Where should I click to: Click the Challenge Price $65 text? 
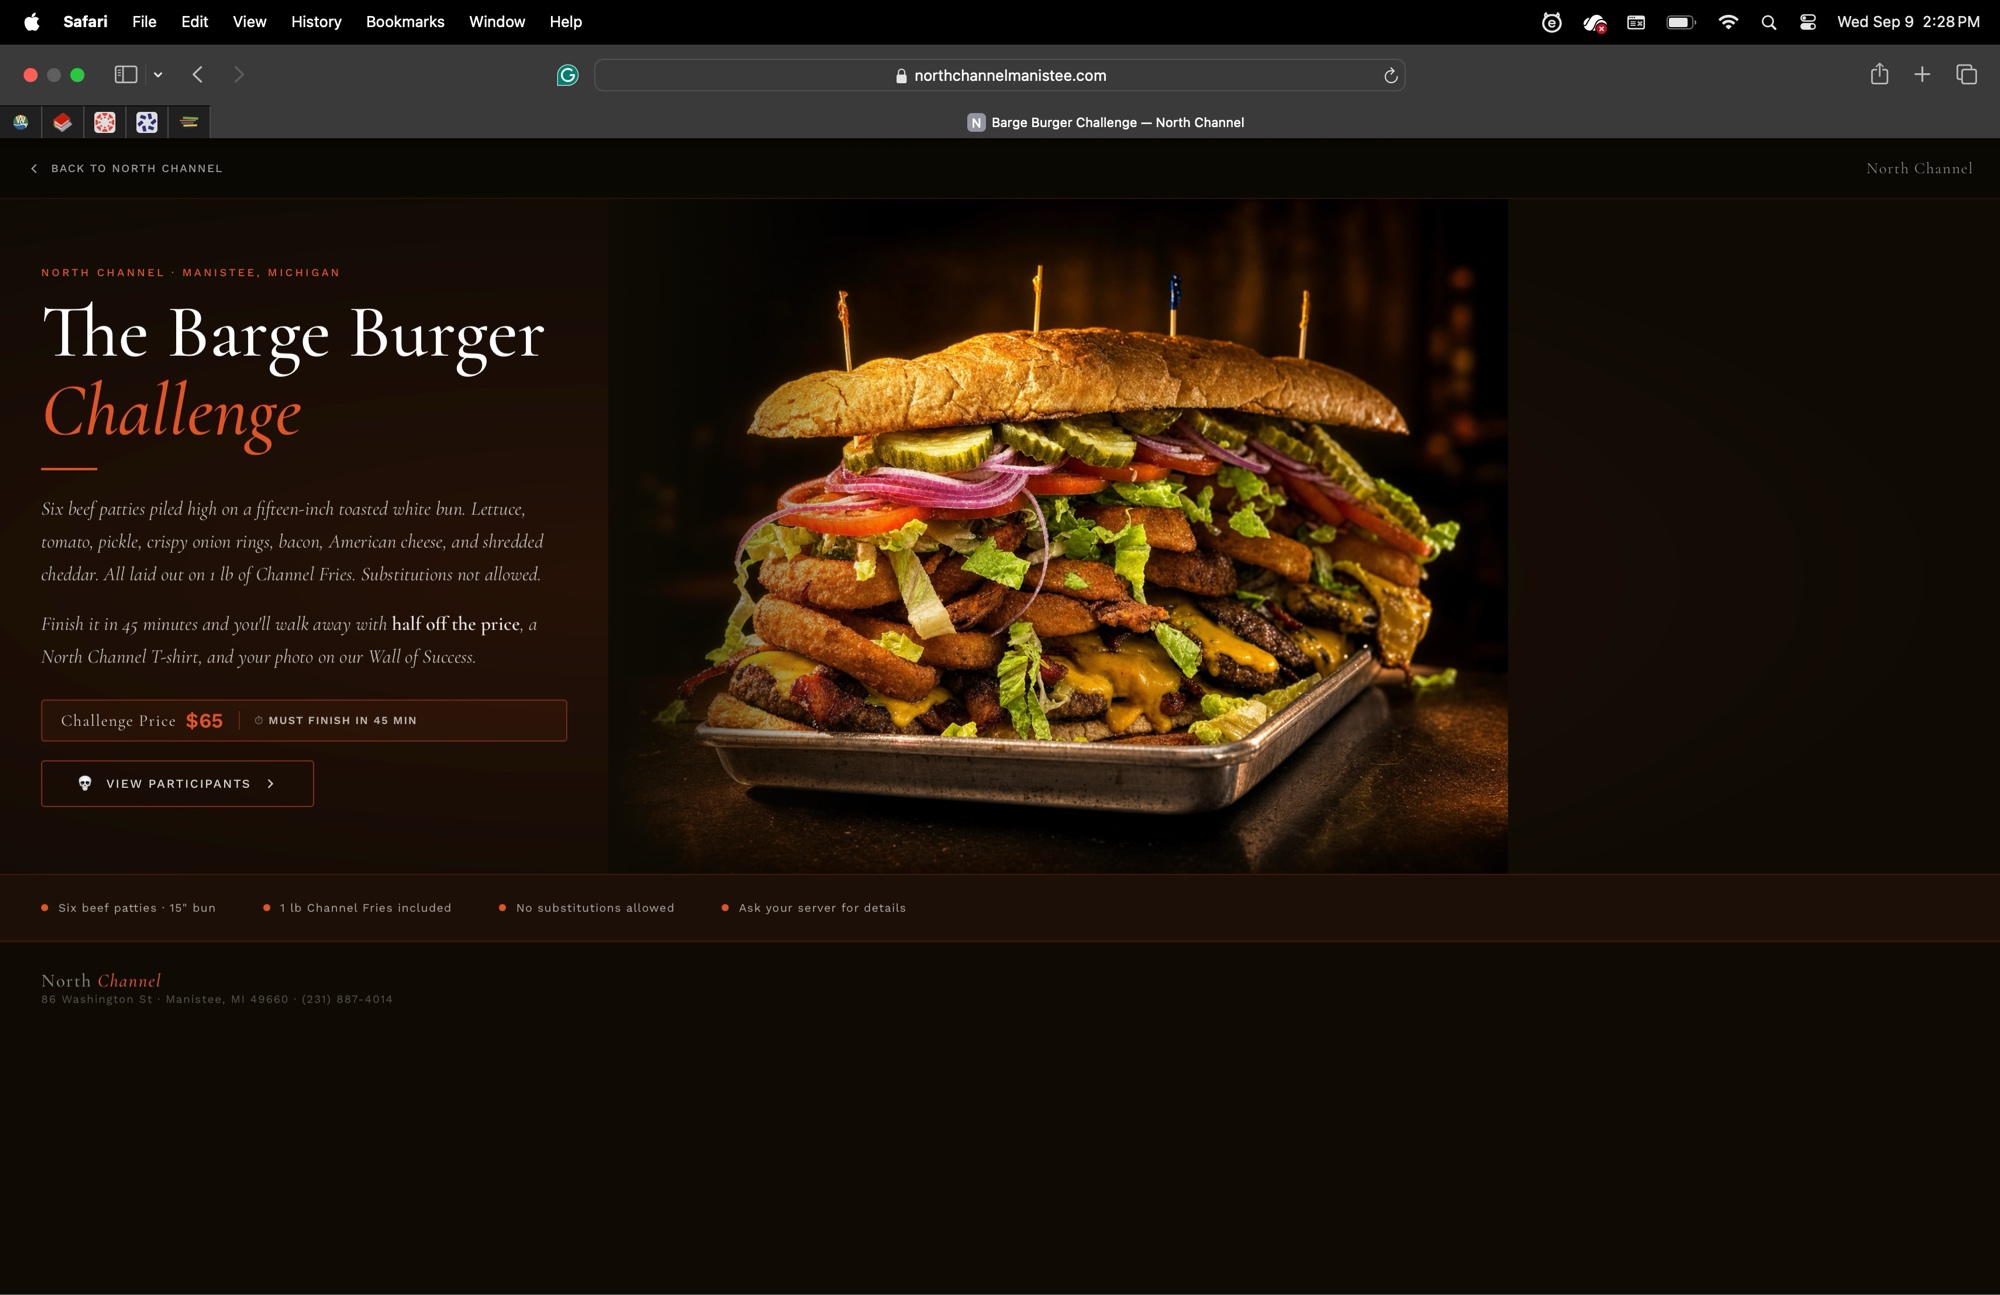(141, 720)
